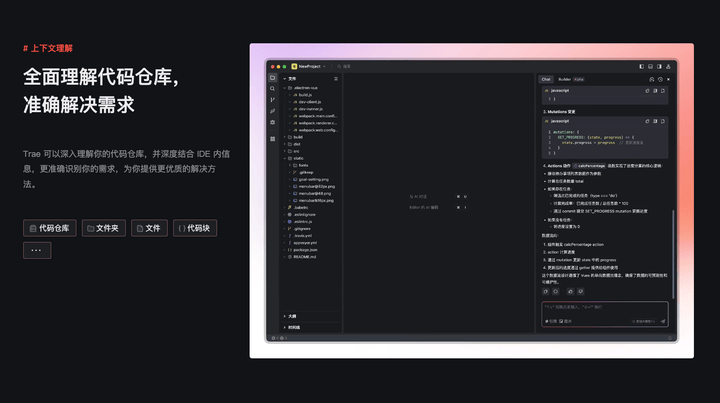The width and height of the screenshot is (720, 403).
Task: Open dev-runner.js in file tree
Action: (310, 109)
